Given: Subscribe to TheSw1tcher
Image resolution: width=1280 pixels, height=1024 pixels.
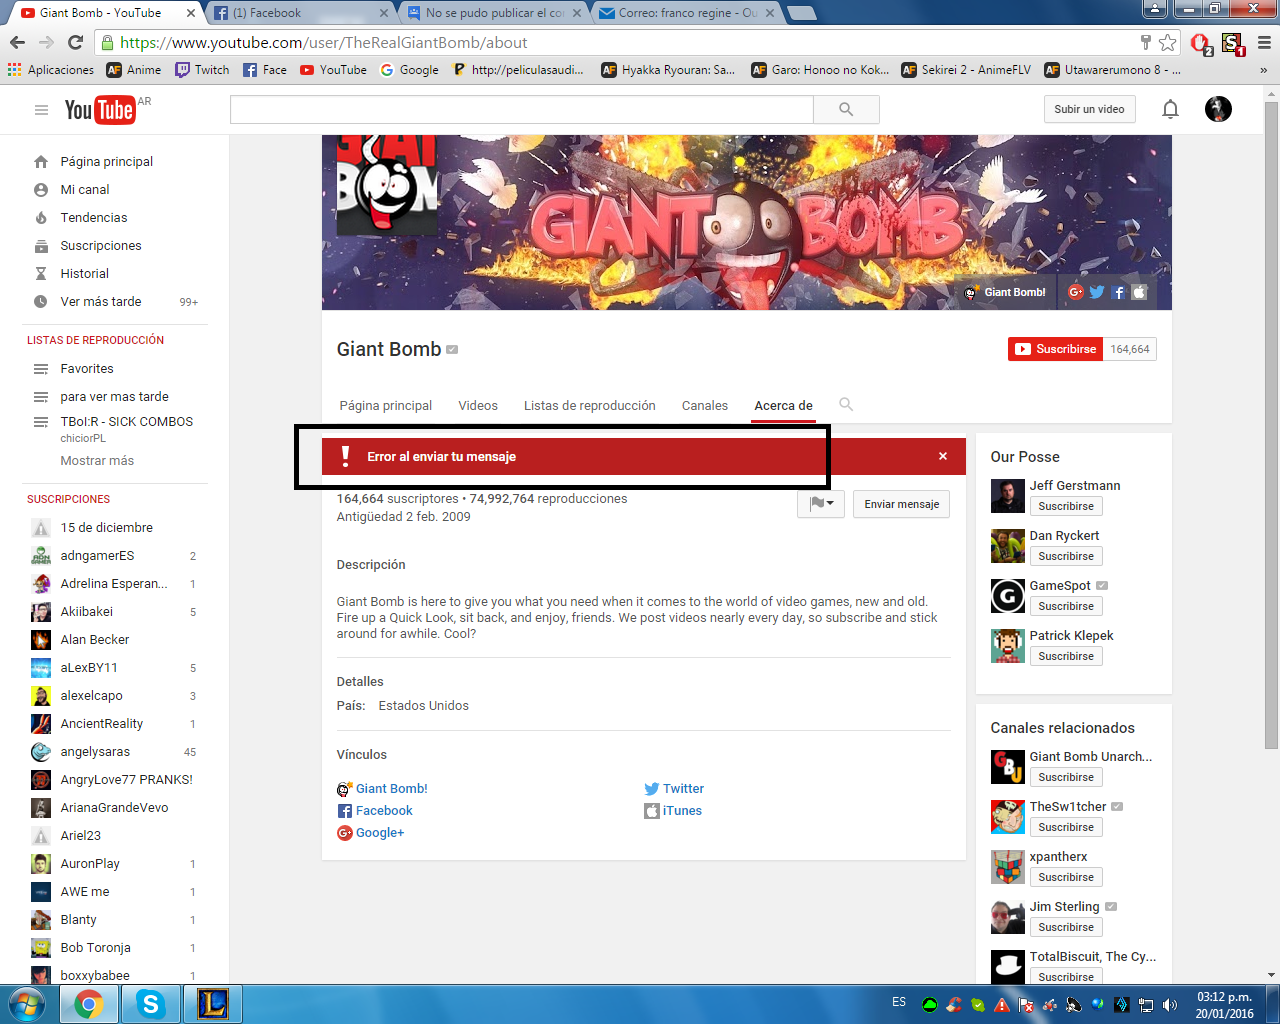Looking at the screenshot, I should coord(1066,827).
